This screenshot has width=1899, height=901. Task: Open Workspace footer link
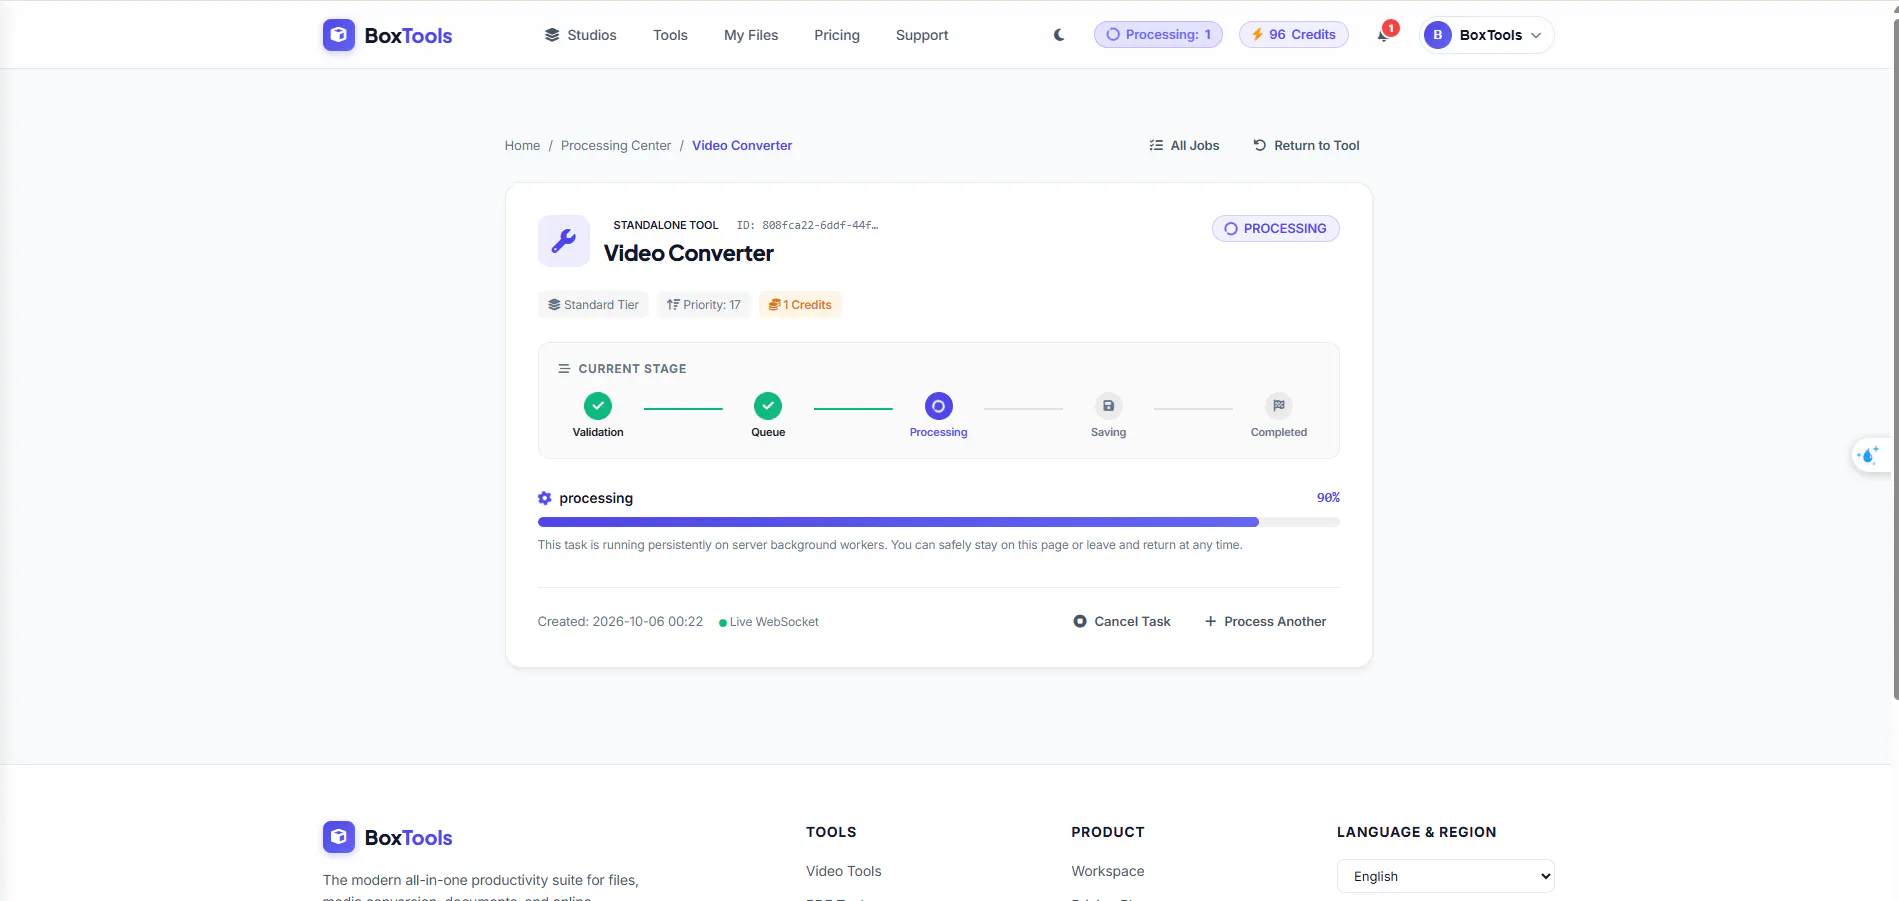point(1108,871)
